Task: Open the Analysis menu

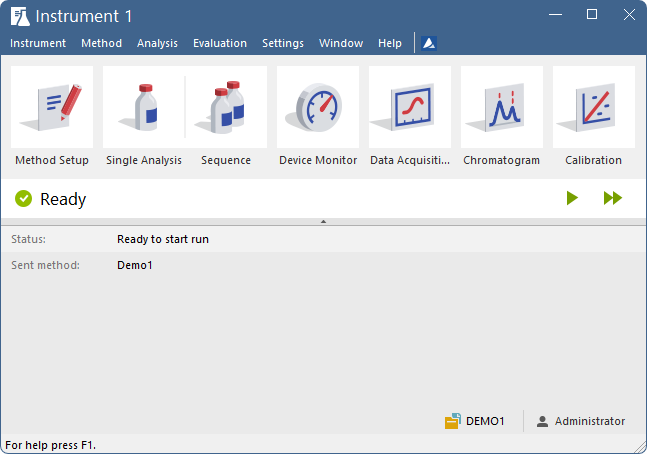Action: [157, 43]
